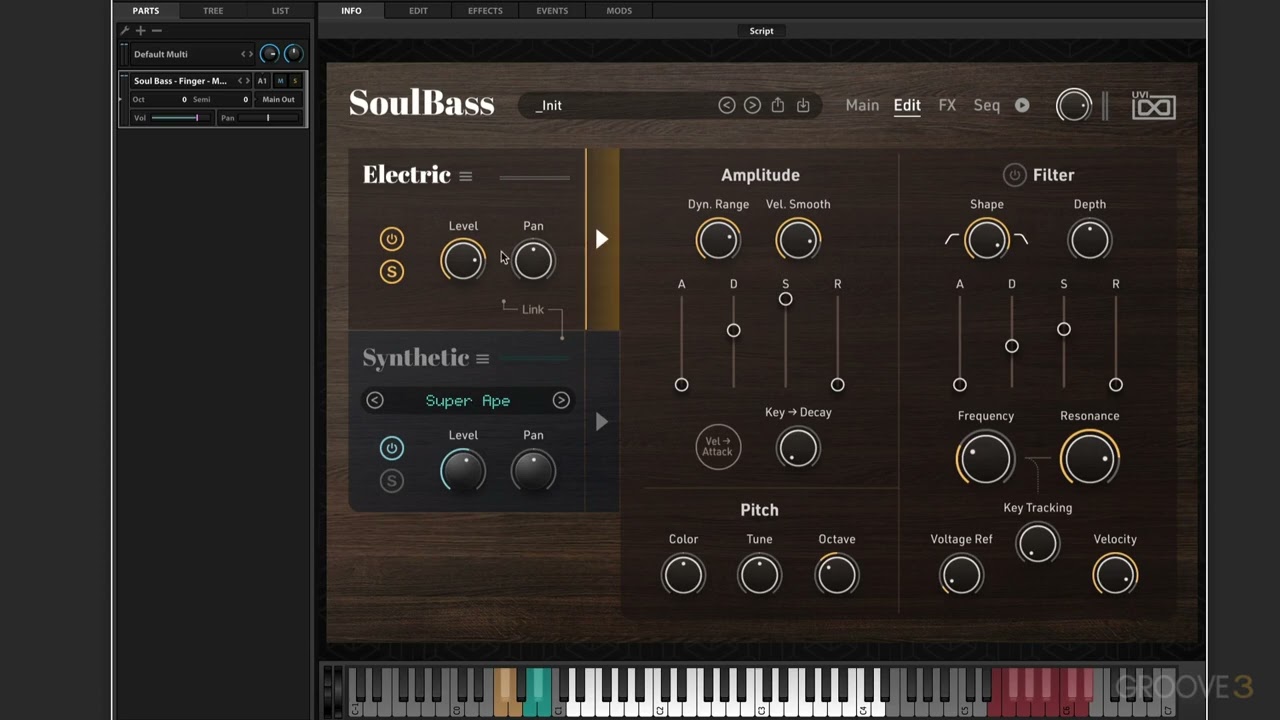Screen dimensions: 1280x720
Task: Select previous synth waveform before Super Ape
Action: 375,401
